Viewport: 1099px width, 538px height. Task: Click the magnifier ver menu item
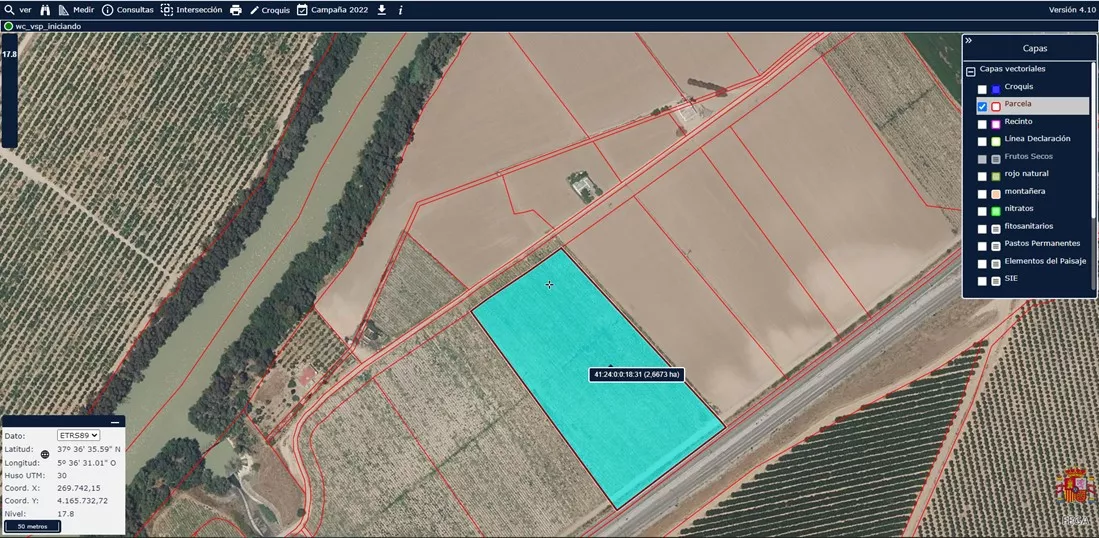pyautogui.click(x=18, y=10)
